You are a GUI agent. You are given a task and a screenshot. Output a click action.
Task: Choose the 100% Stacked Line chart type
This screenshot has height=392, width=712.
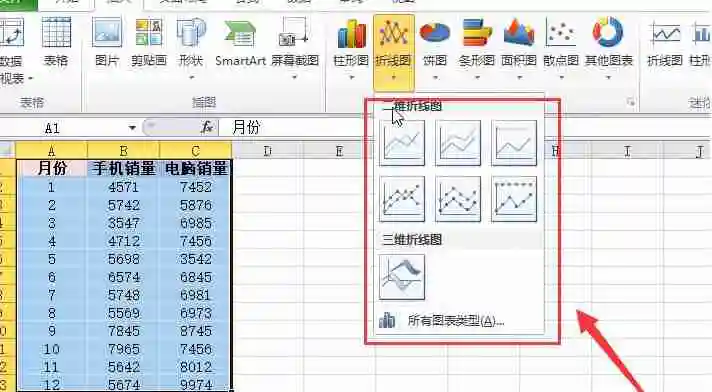point(514,143)
